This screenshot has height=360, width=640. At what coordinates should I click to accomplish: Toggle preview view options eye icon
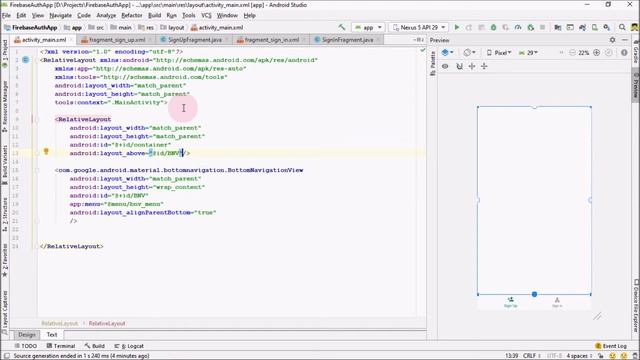point(445,66)
